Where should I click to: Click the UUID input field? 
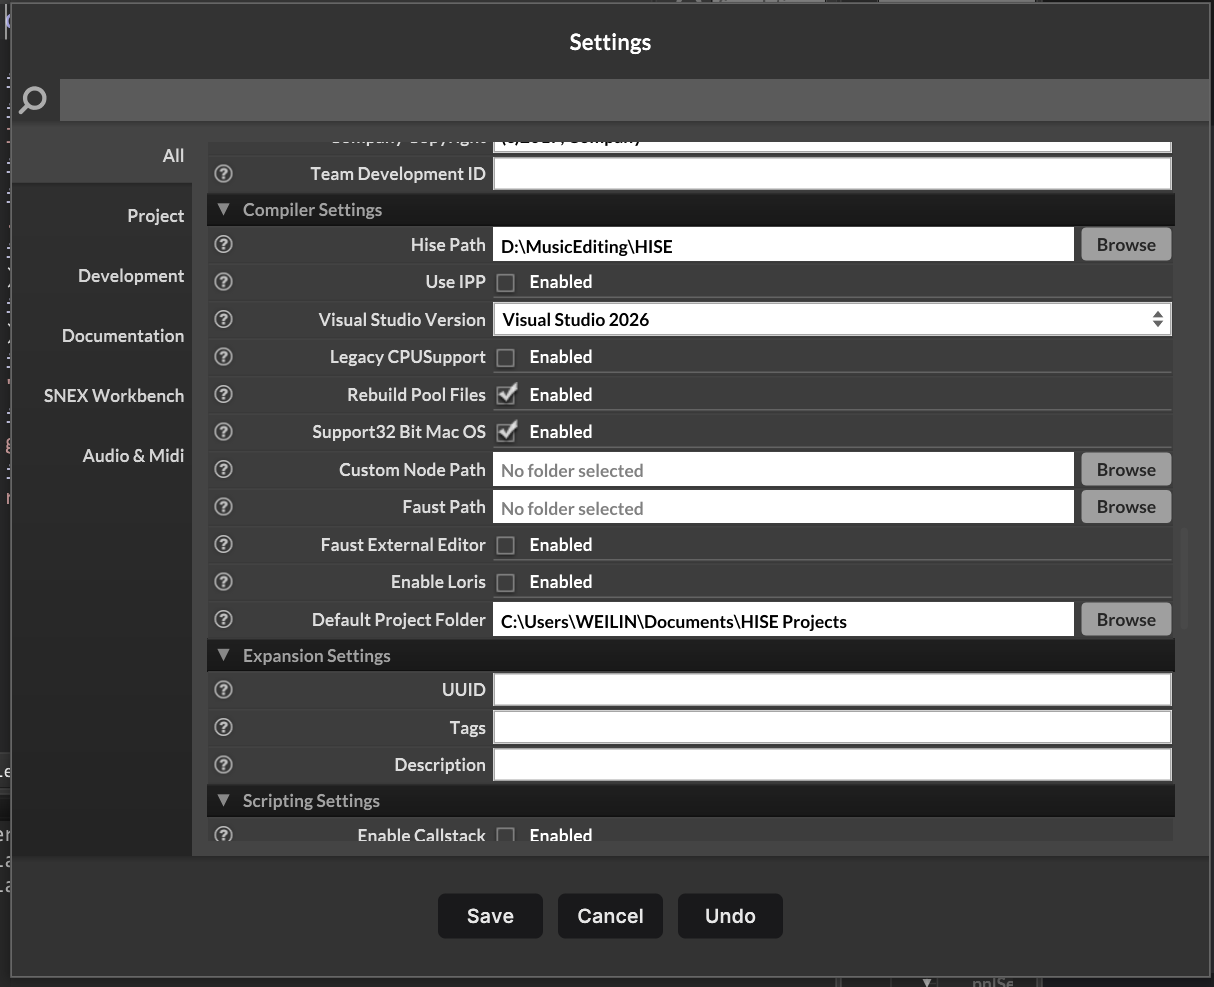831,690
